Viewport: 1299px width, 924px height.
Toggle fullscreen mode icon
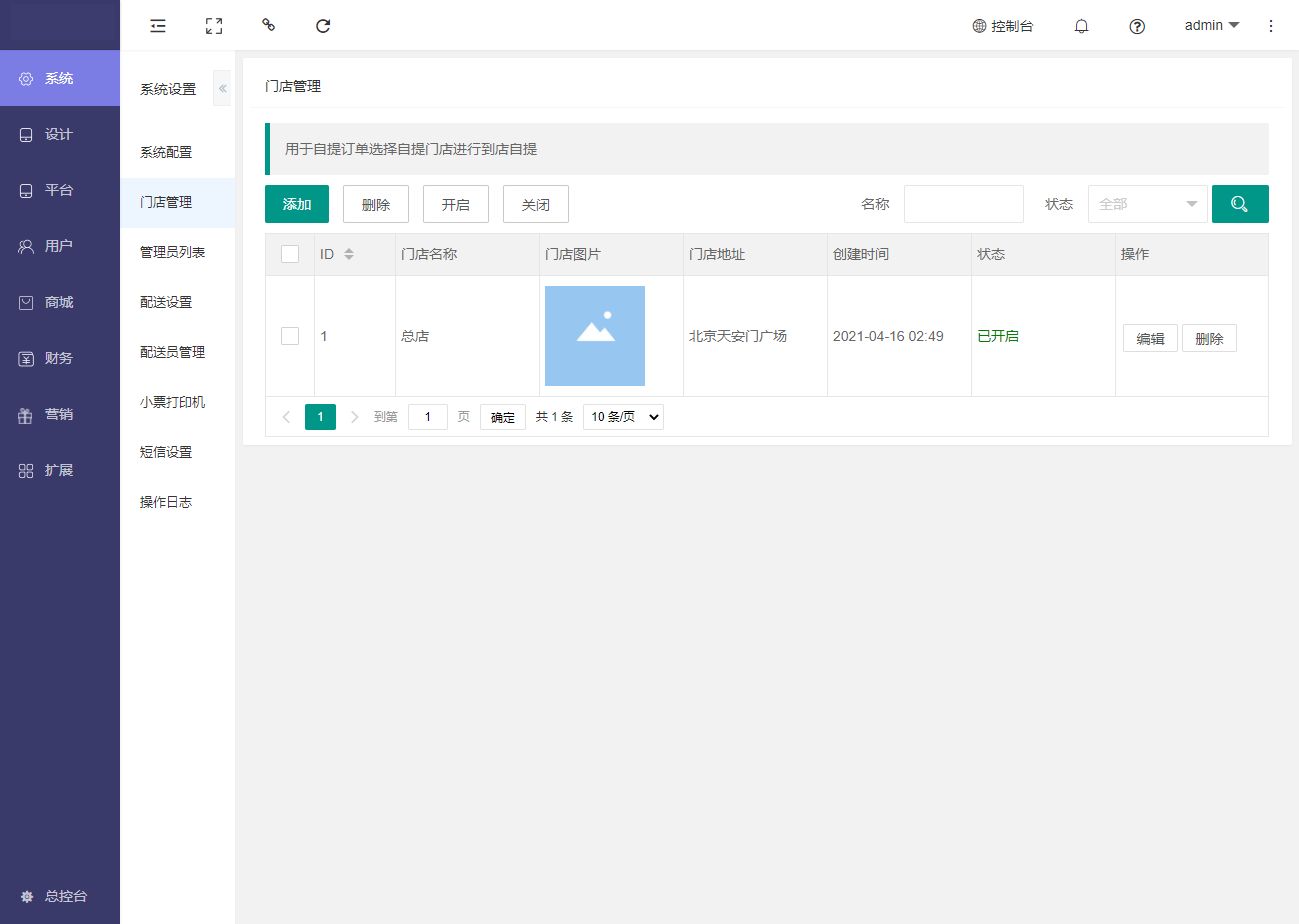point(213,26)
